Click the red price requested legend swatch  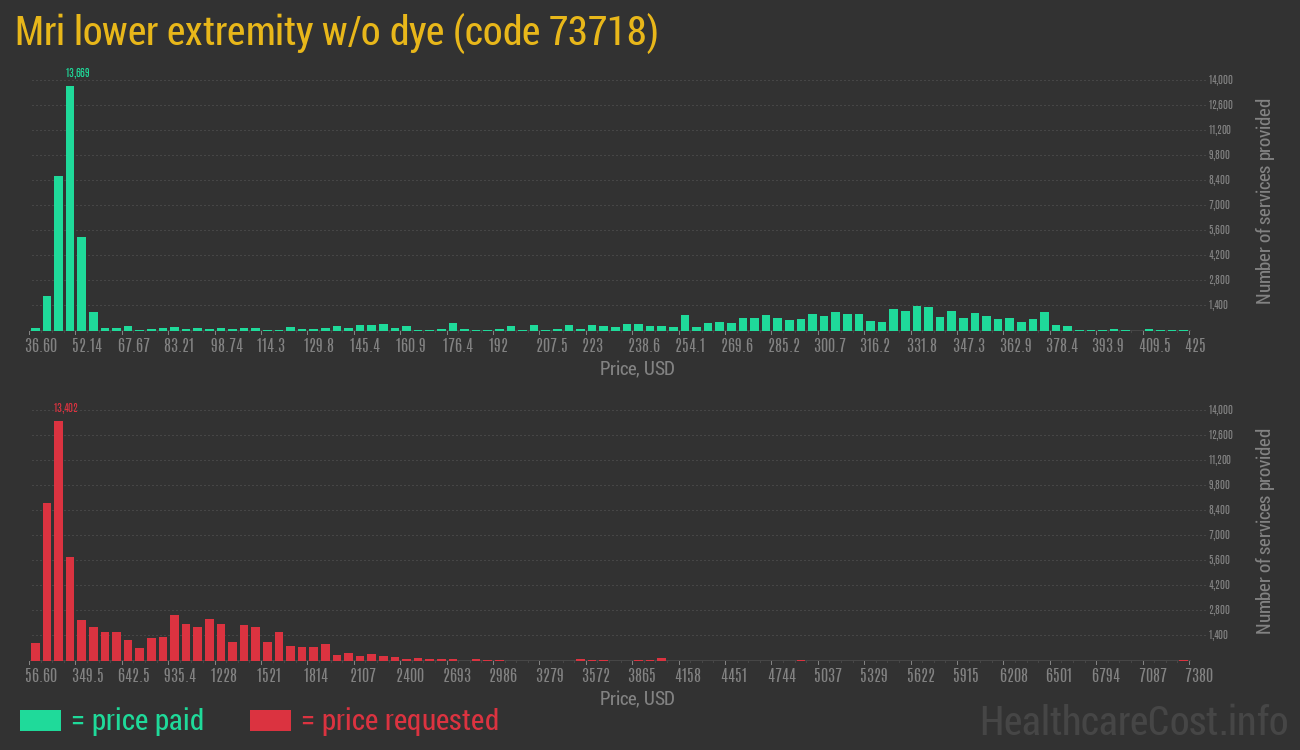tap(270, 720)
